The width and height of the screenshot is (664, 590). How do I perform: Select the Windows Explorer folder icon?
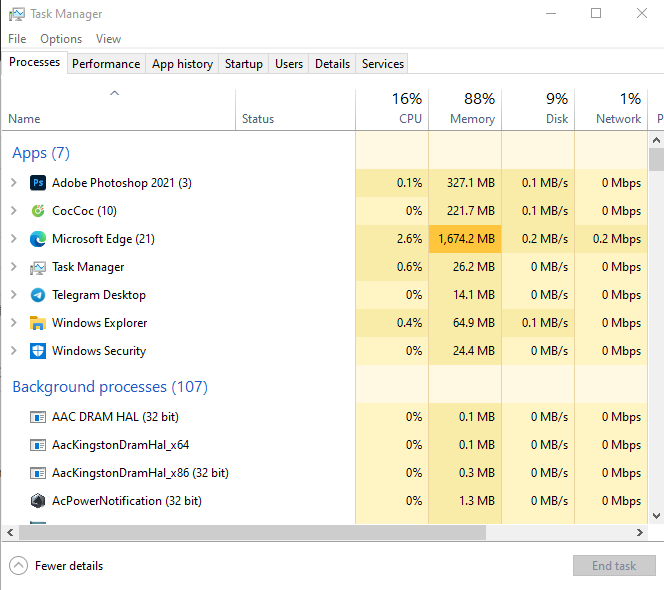click(38, 323)
